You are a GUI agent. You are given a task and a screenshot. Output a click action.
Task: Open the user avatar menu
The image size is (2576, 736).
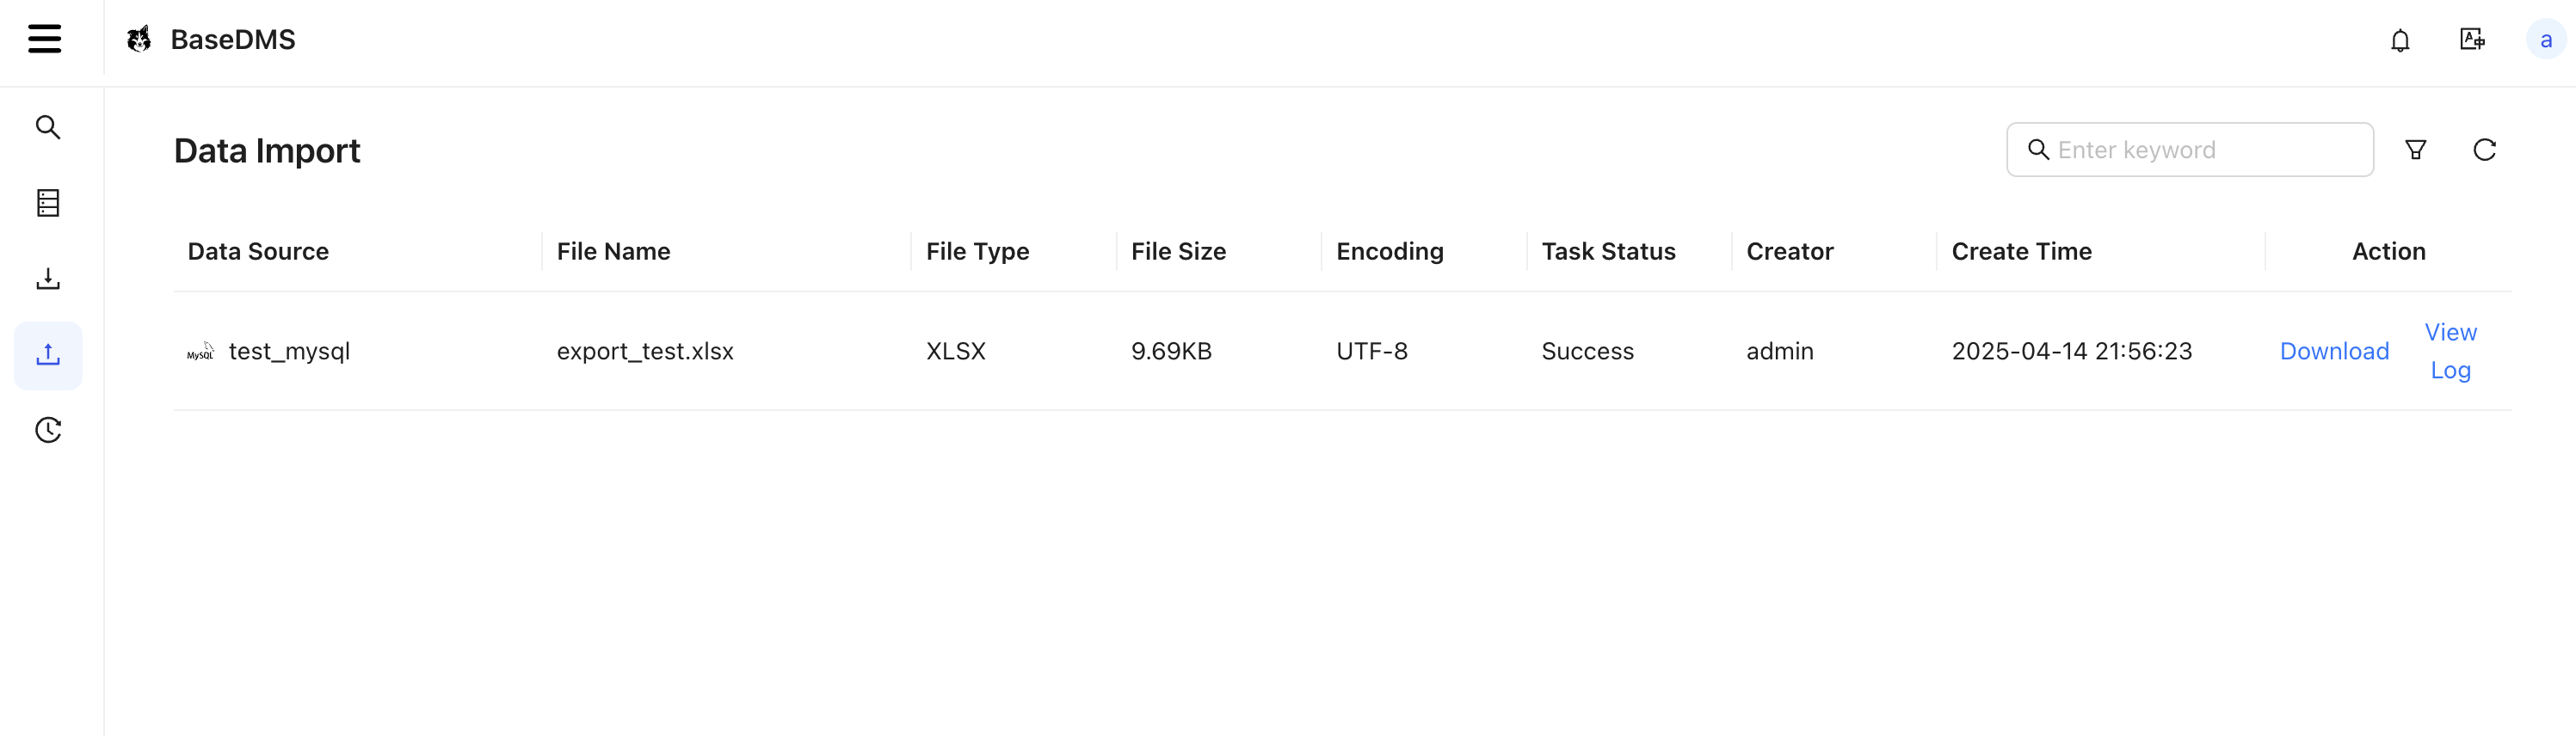tap(2545, 40)
